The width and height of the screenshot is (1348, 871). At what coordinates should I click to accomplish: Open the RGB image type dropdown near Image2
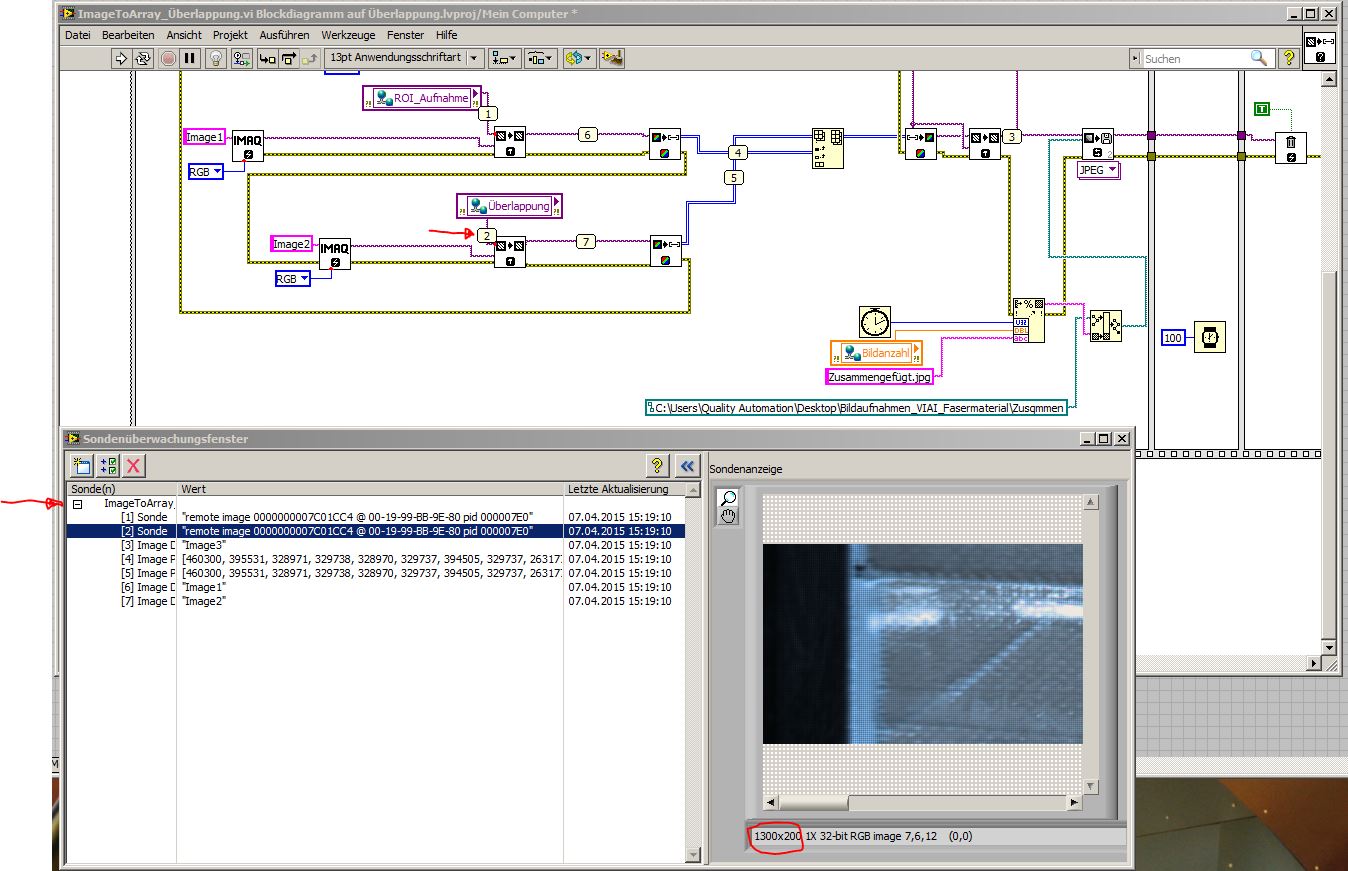tap(293, 279)
